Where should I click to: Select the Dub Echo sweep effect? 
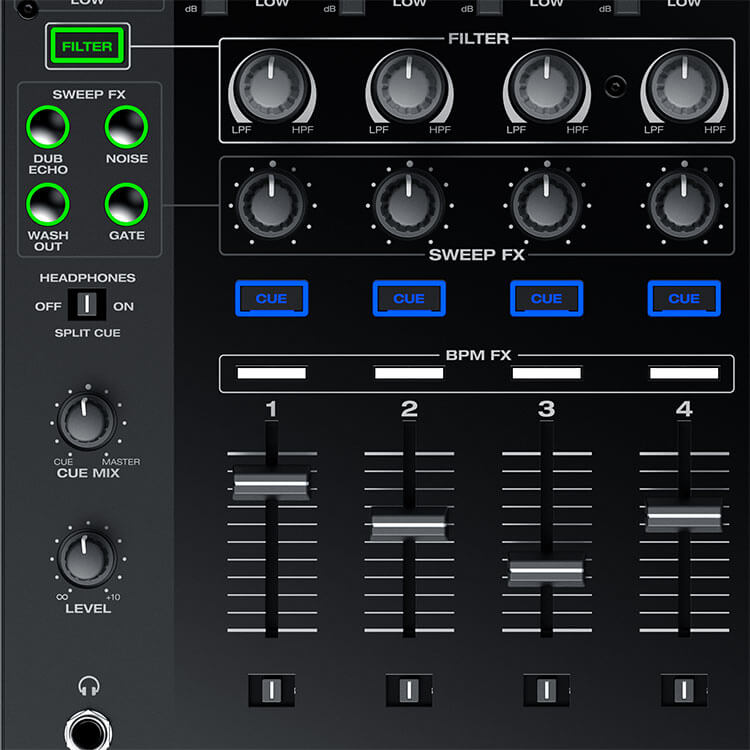point(47,127)
